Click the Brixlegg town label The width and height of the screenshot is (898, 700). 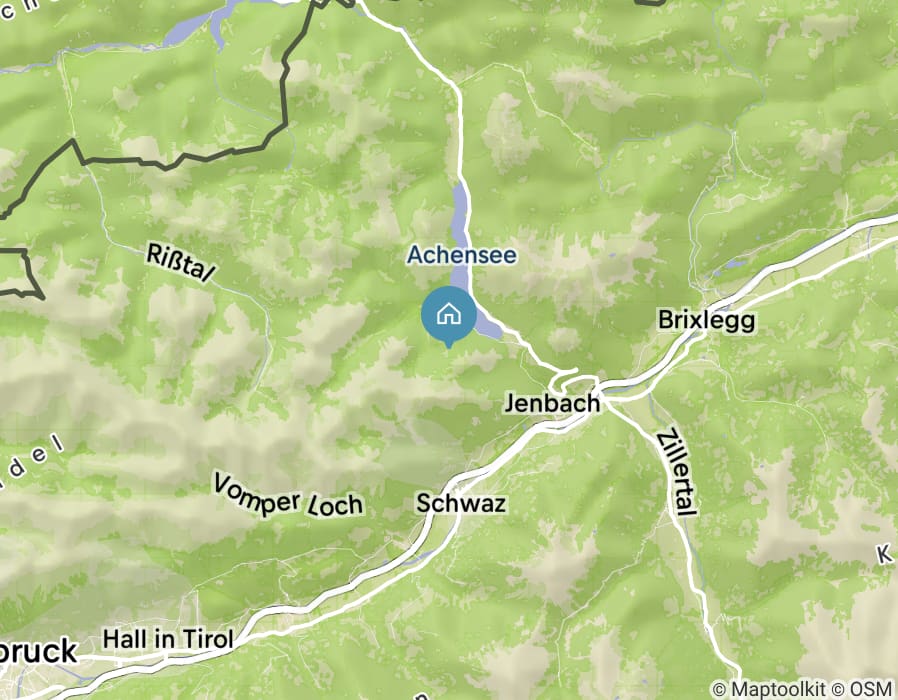click(706, 320)
